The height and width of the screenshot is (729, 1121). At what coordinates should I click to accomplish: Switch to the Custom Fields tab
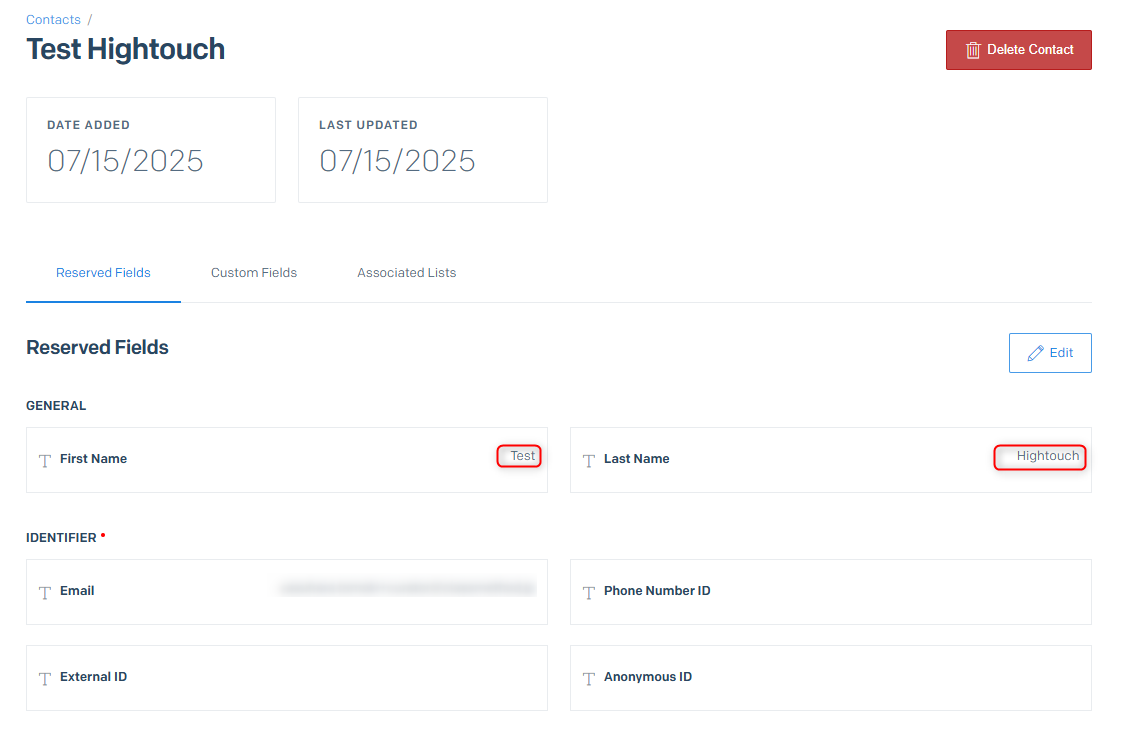click(254, 272)
